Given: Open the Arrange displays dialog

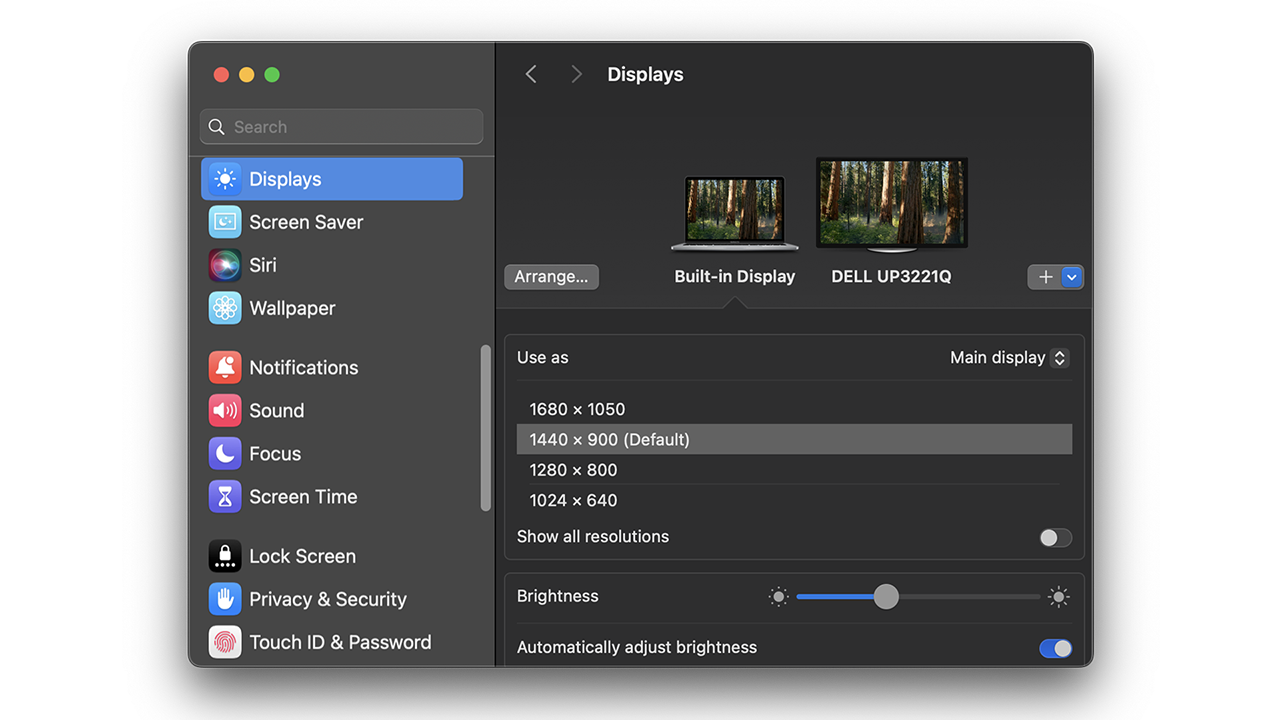Looking at the screenshot, I should click(x=551, y=277).
